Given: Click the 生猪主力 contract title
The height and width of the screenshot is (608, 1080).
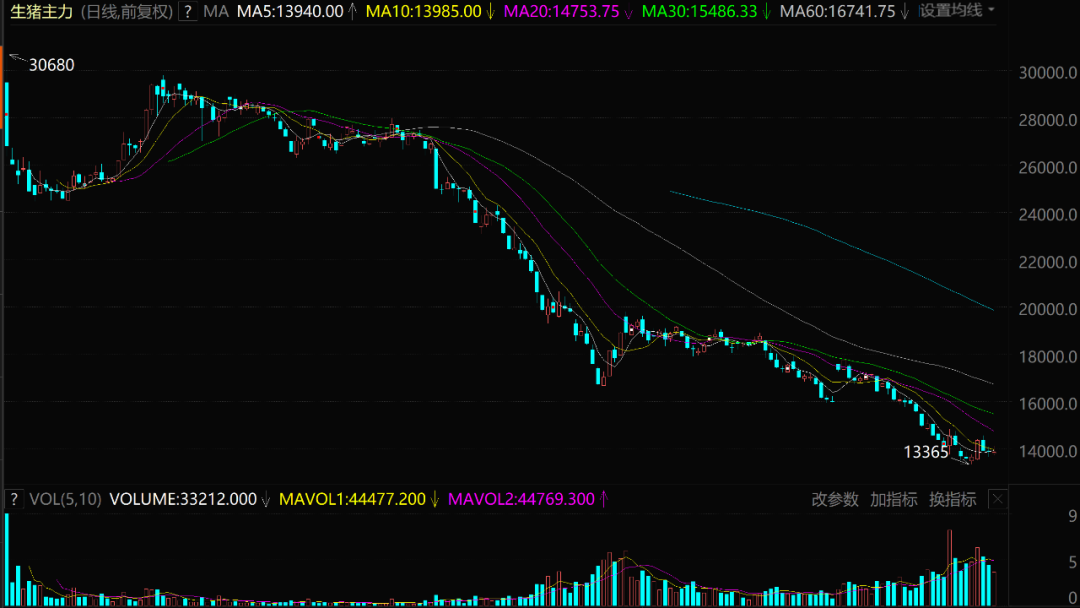Looking at the screenshot, I should point(41,11).
